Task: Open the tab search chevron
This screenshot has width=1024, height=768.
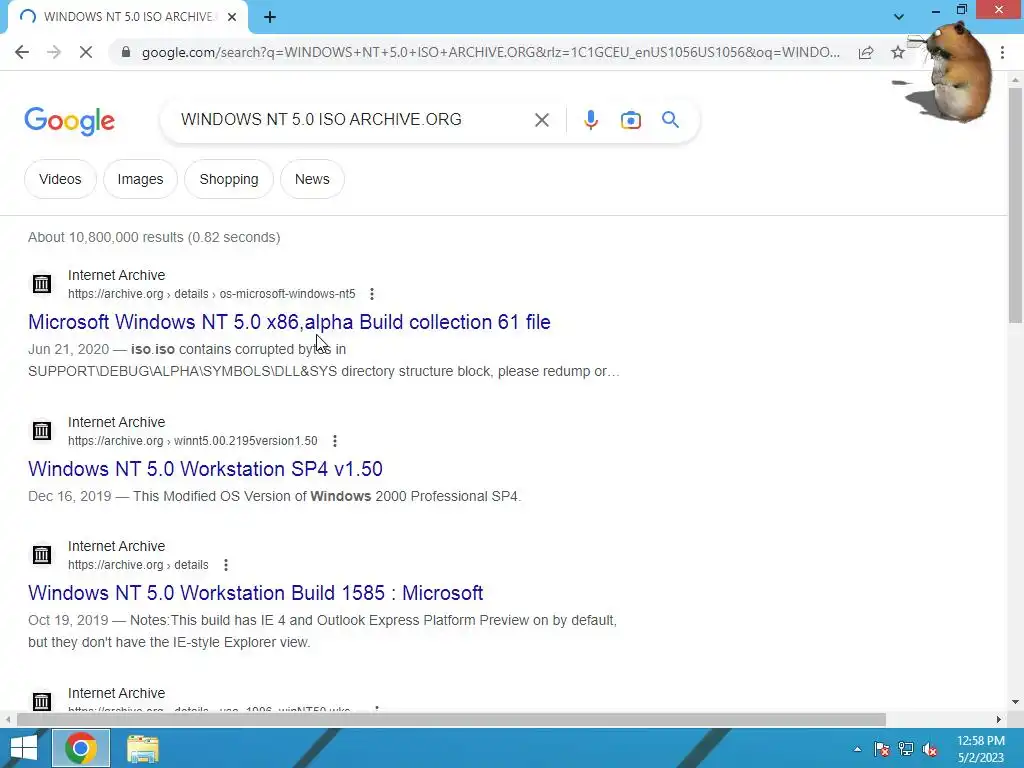Action: (899, 17)
